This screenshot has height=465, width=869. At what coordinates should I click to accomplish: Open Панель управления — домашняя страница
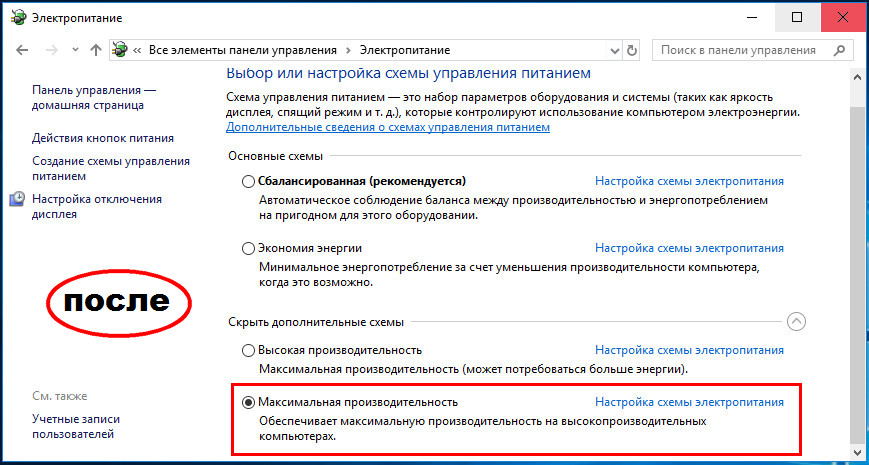pos(95,97)
